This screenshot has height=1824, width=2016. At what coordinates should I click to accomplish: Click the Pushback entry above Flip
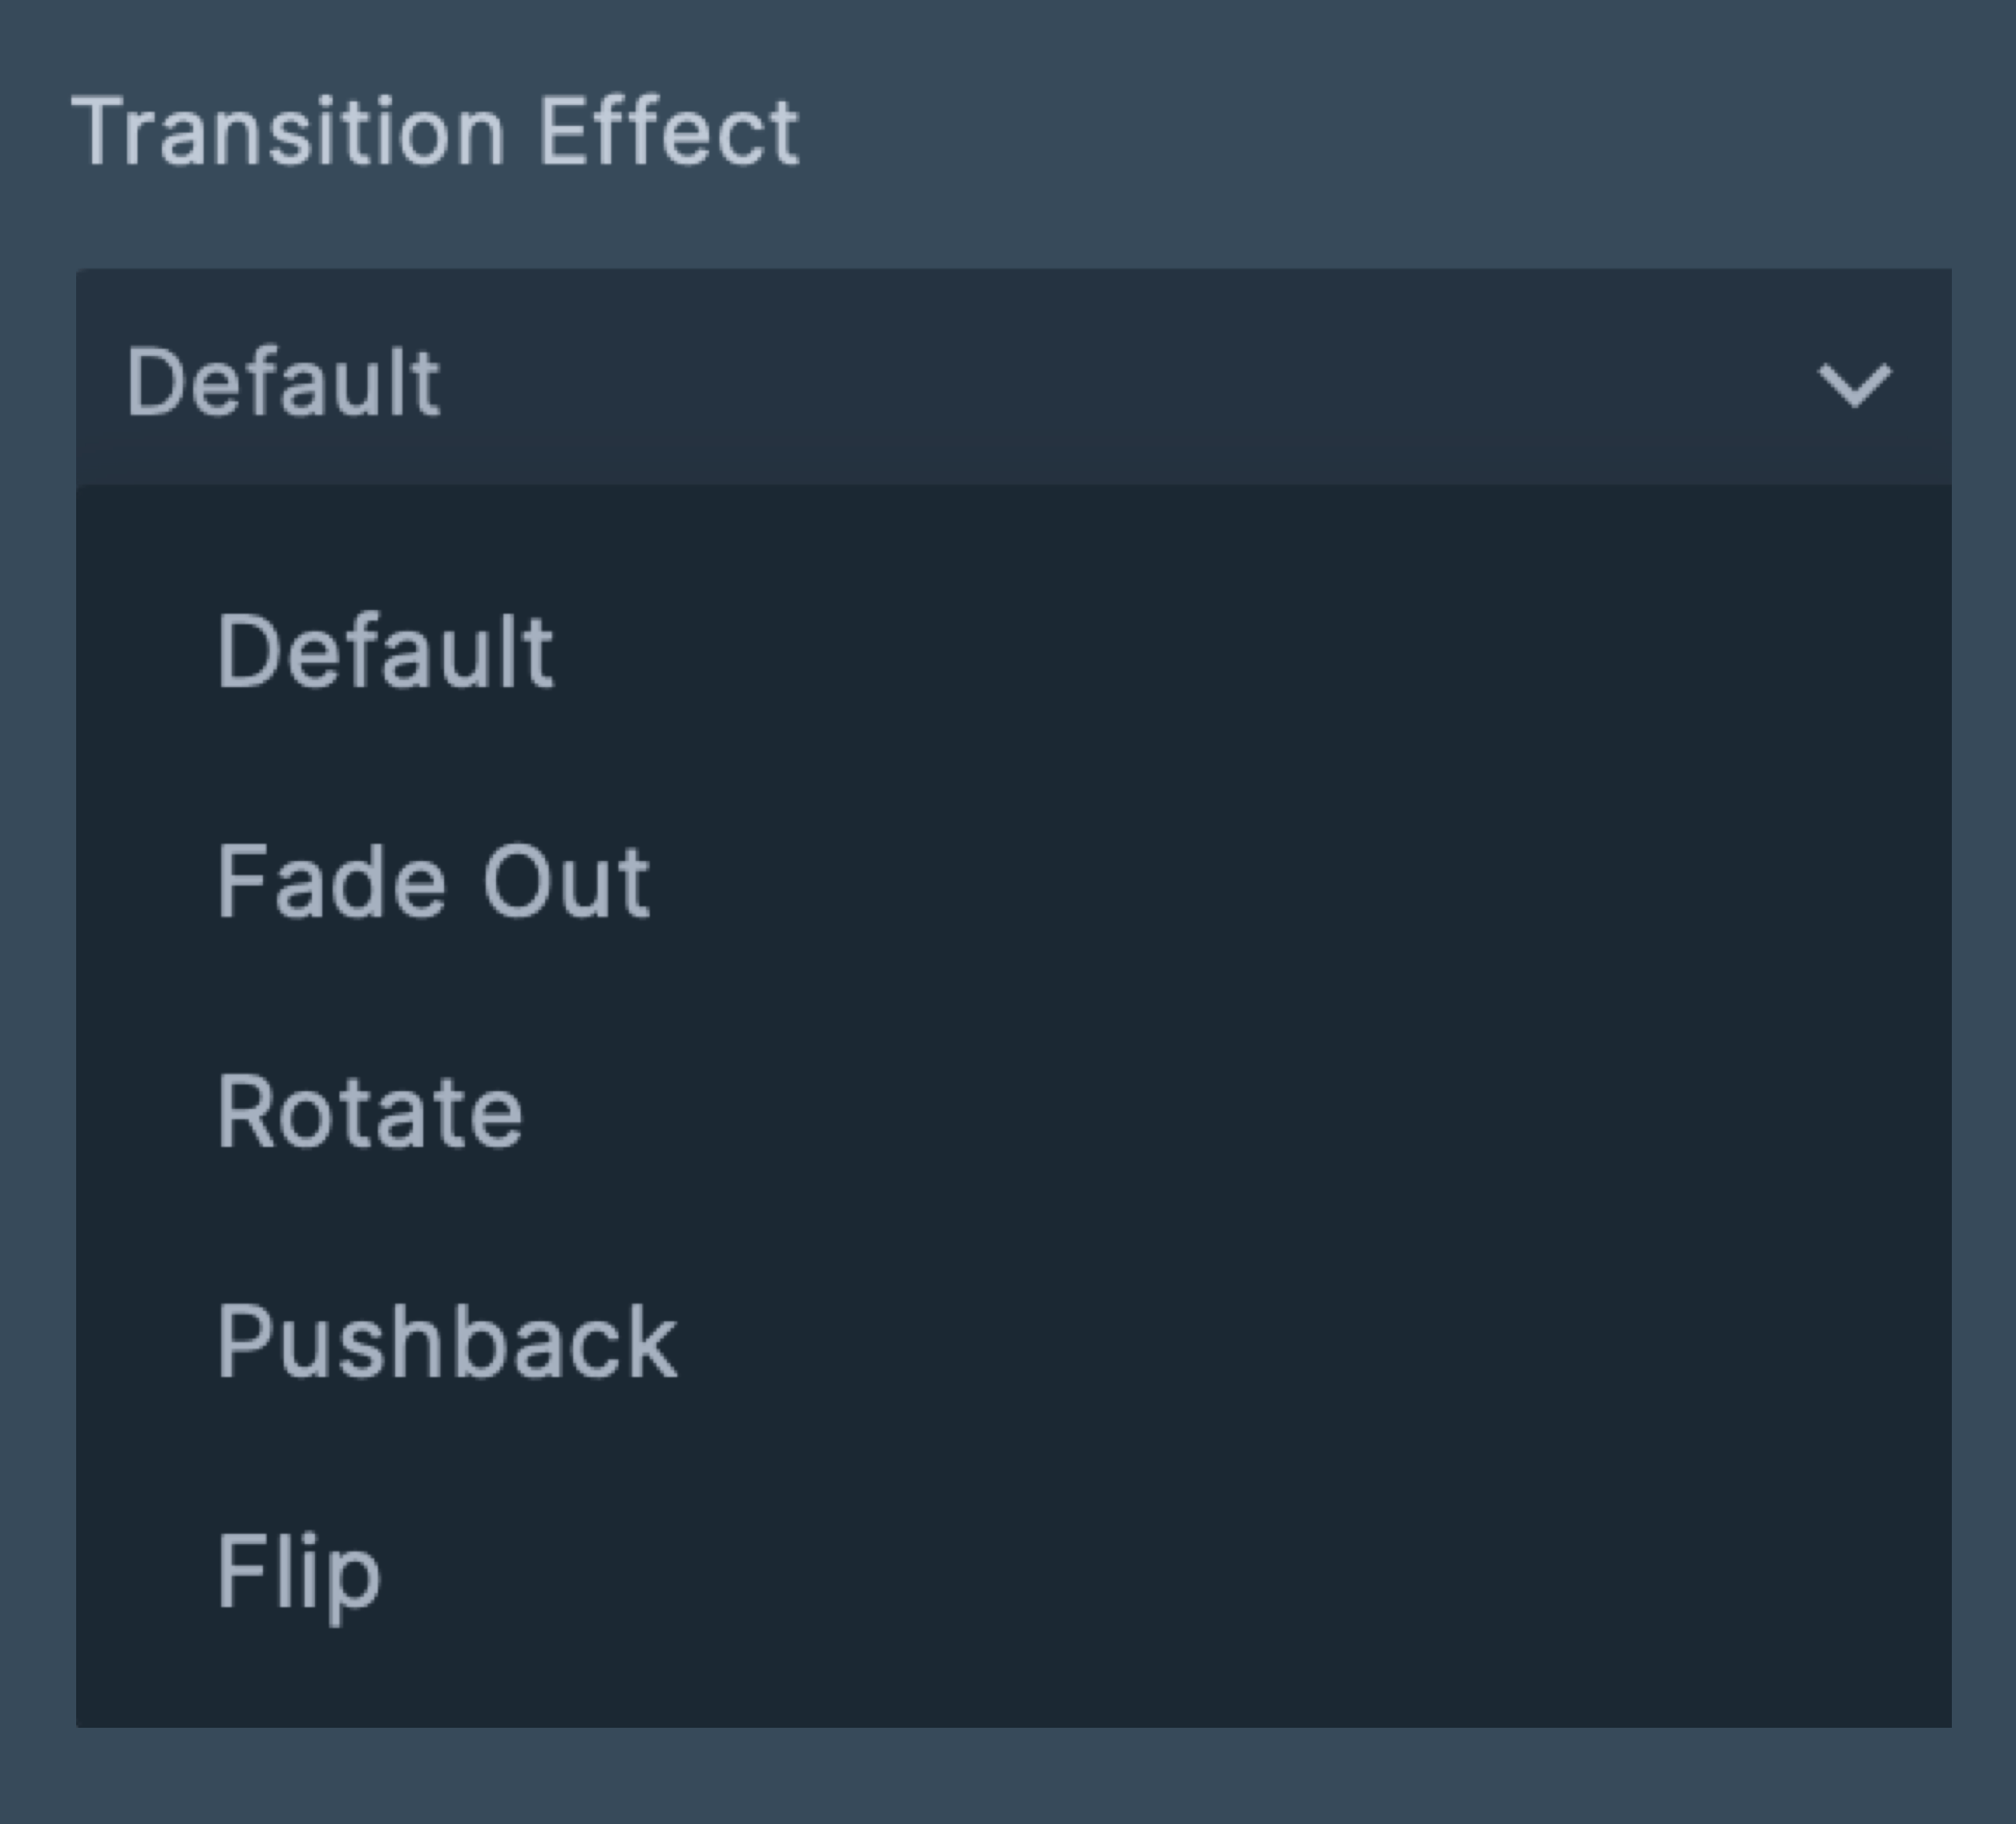(446, 1342)
